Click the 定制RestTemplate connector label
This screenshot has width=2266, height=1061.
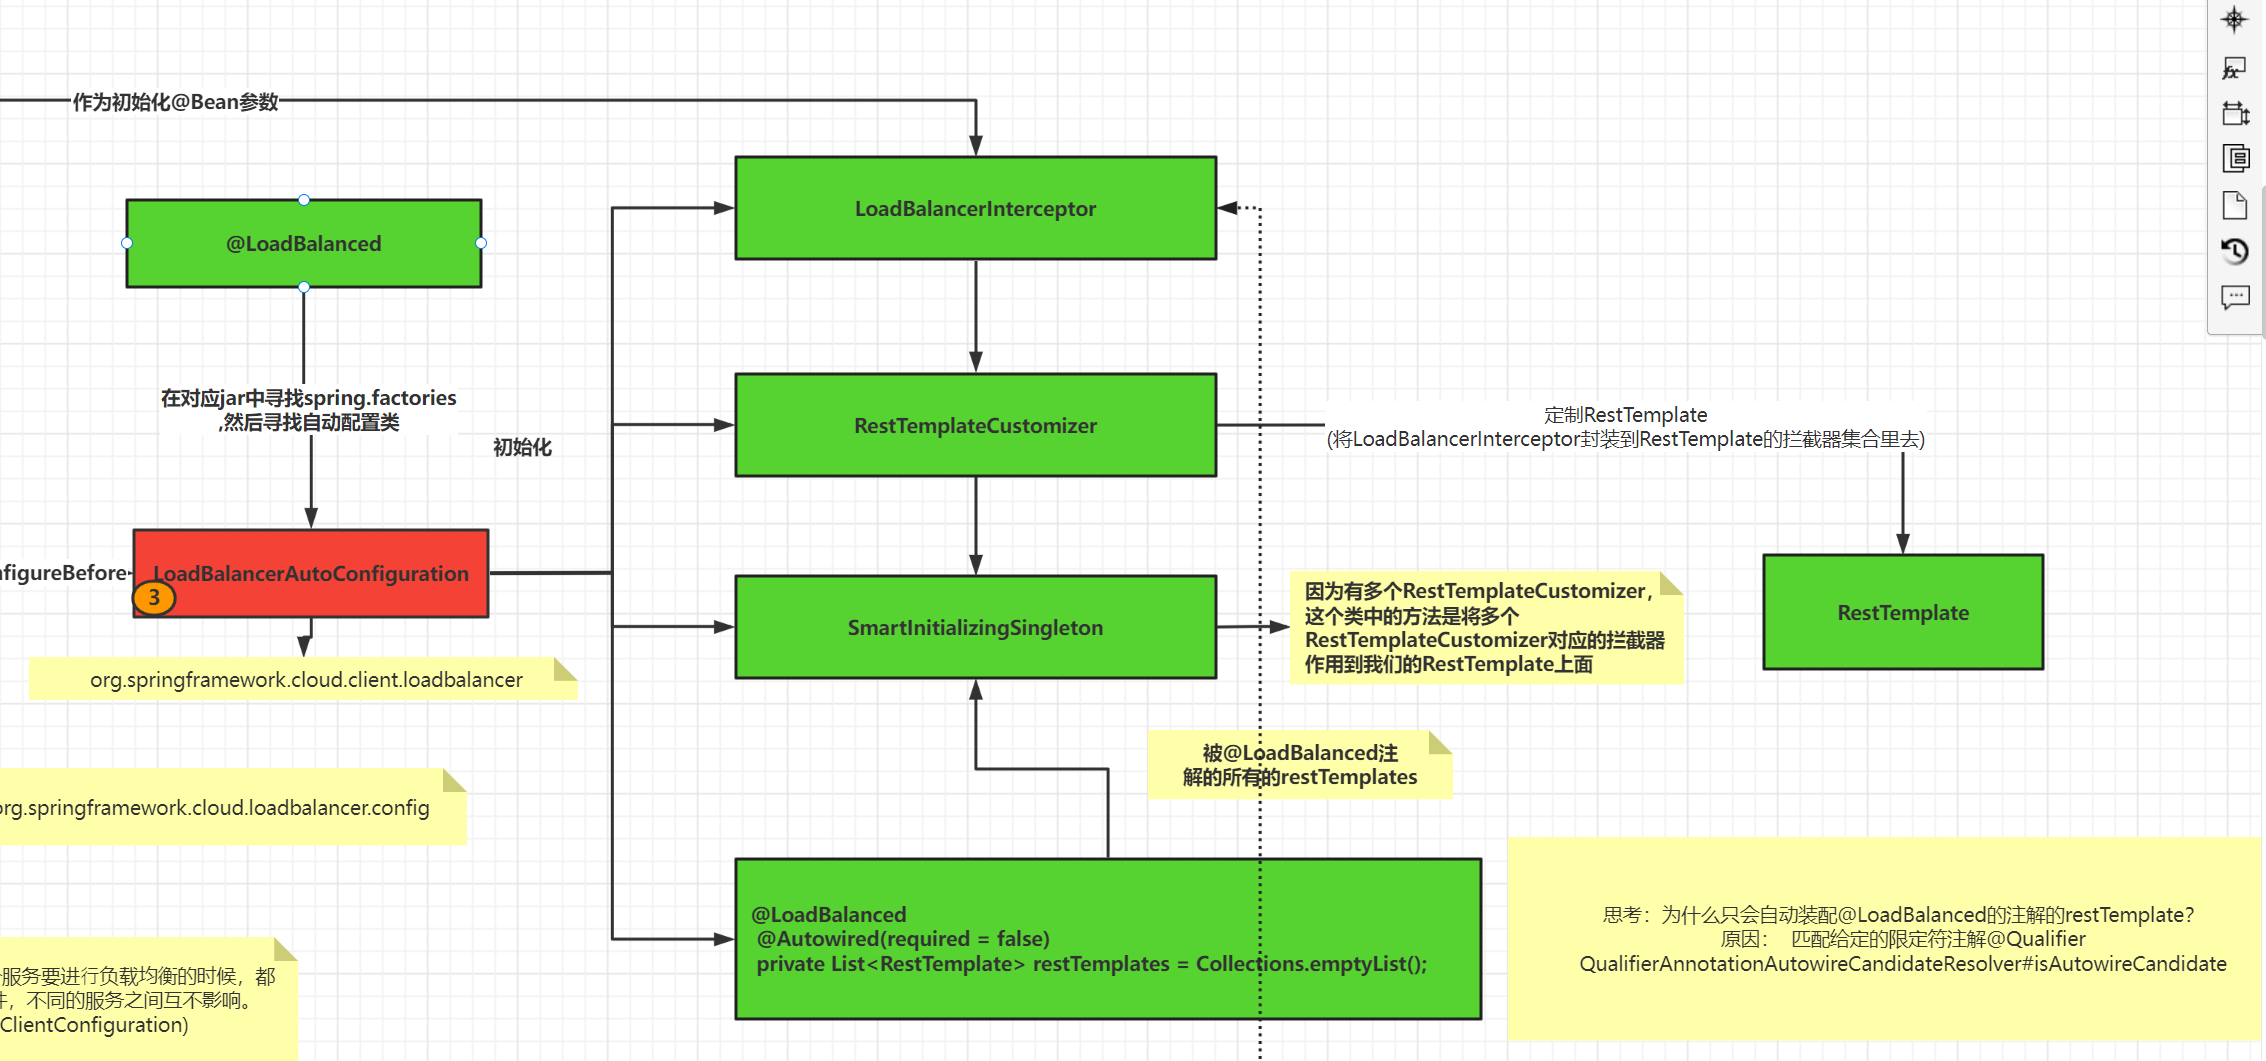[x=1626, y=426]
